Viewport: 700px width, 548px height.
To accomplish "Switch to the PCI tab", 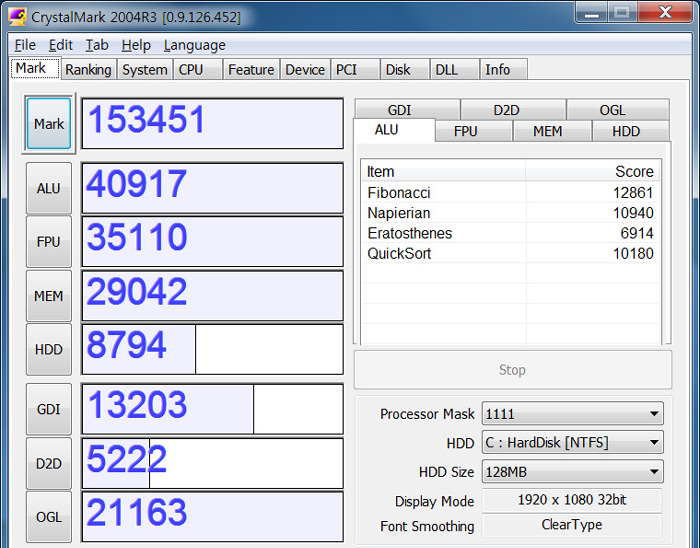I will [355, 70].
